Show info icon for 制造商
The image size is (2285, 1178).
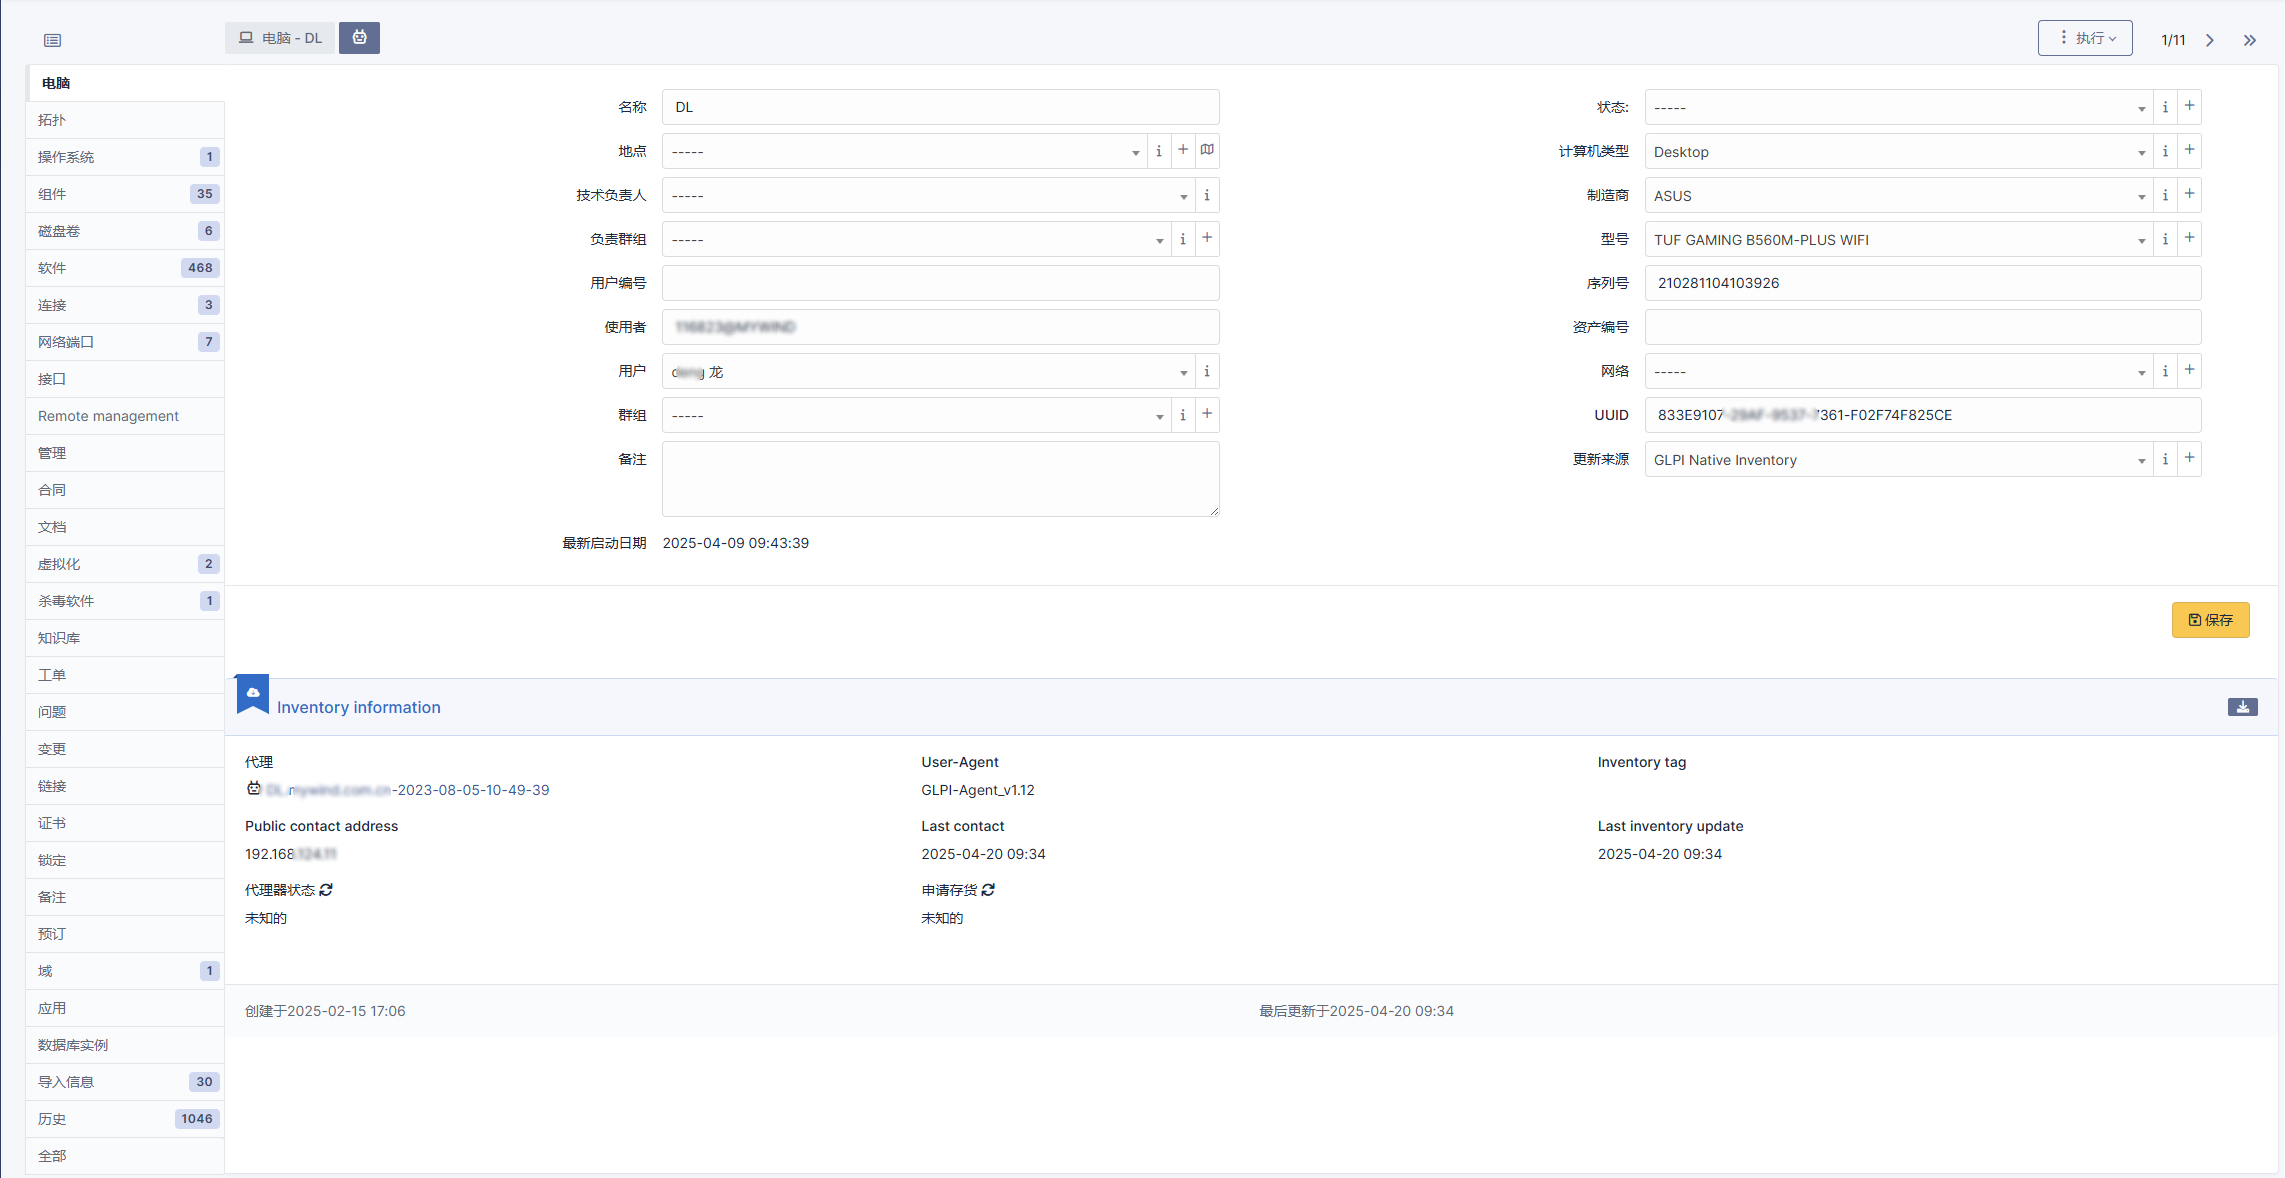tap(2166, 195)
